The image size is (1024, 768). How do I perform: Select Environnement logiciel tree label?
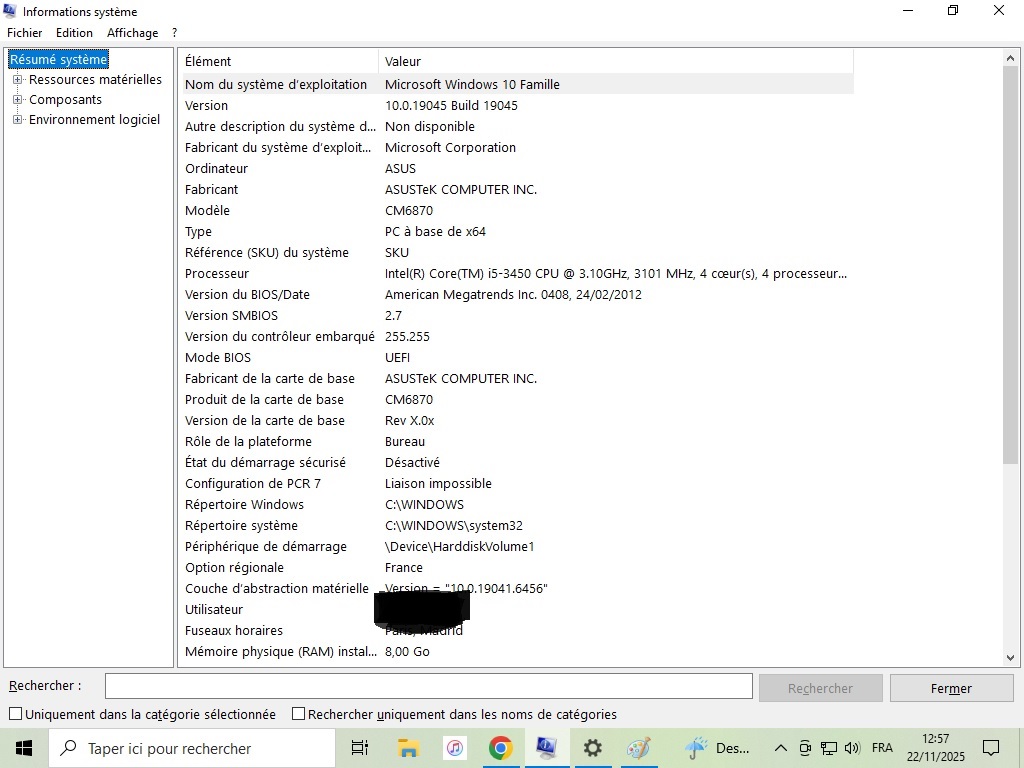[x=95, y=120]
